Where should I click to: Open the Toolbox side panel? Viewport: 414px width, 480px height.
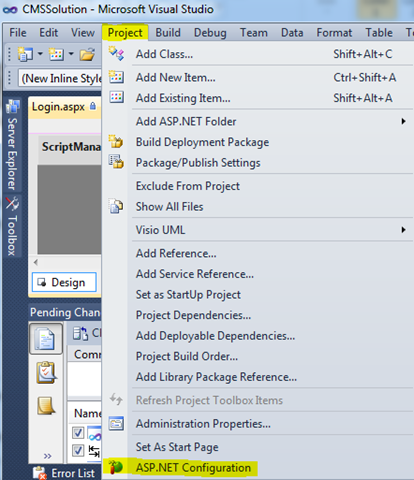(x=12, y=226)
